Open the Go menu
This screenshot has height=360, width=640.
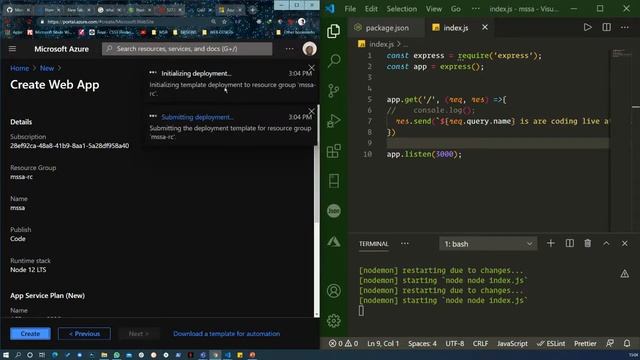click(456, 9)
